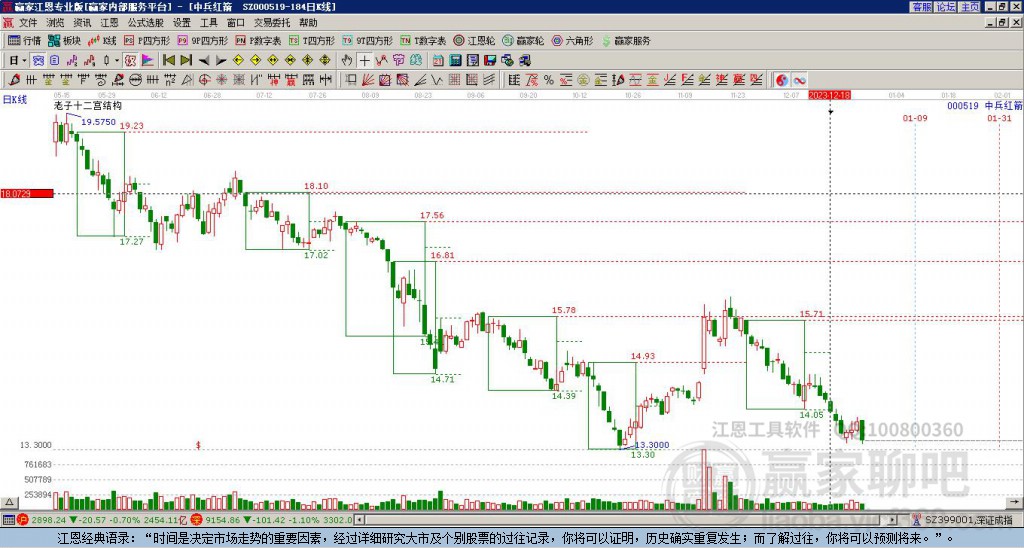Image resolution: width=1024 pixels, height=548 pixels.
Task: Click the 01-31 date projection label
Action: [x=999, y=118]
